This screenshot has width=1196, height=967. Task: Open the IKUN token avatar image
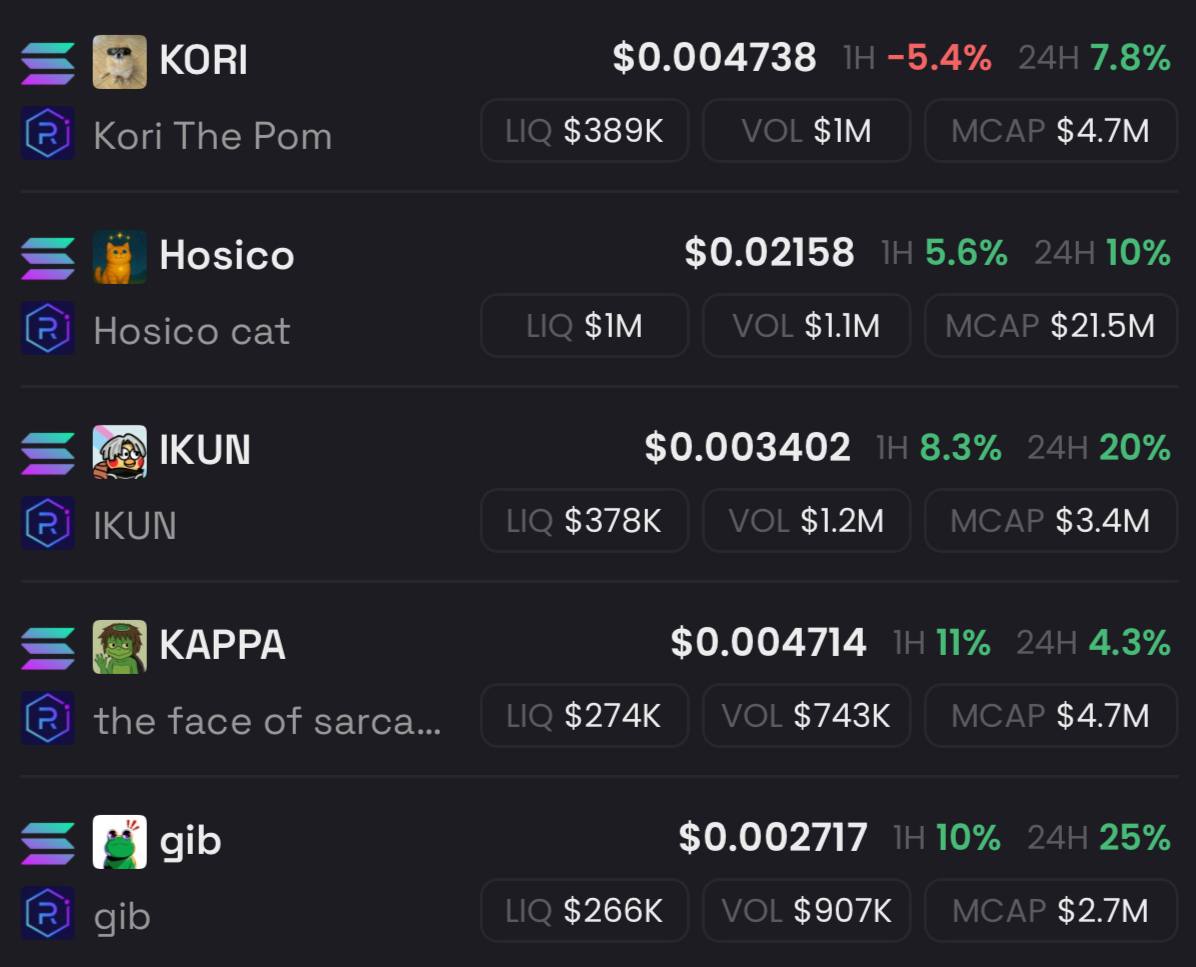click(120, 452)
